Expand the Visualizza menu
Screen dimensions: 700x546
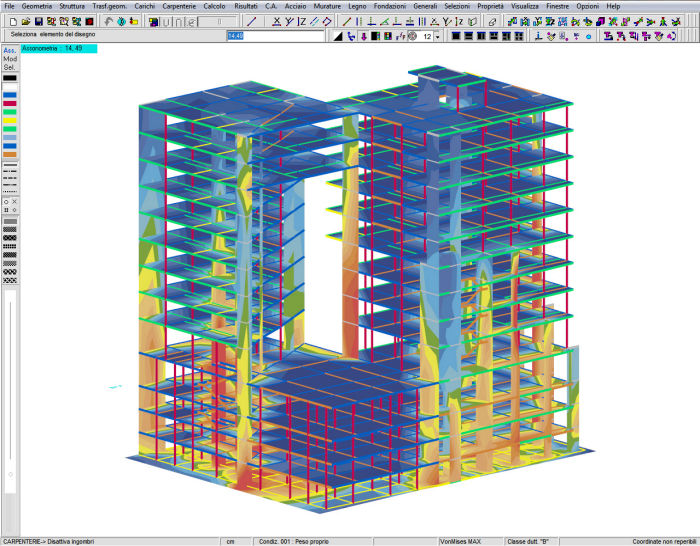click(524, 6)
